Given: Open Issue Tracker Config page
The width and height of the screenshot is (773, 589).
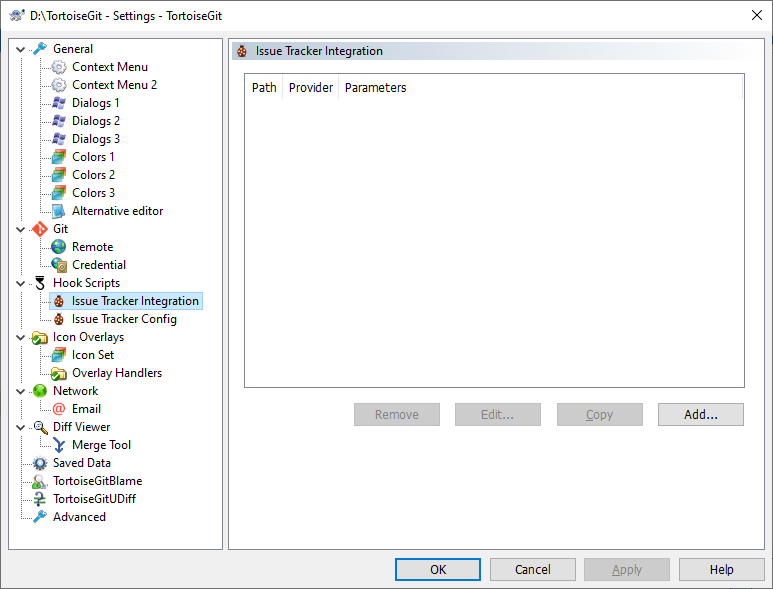Looking at the screenshot, I should click(124, 319).
